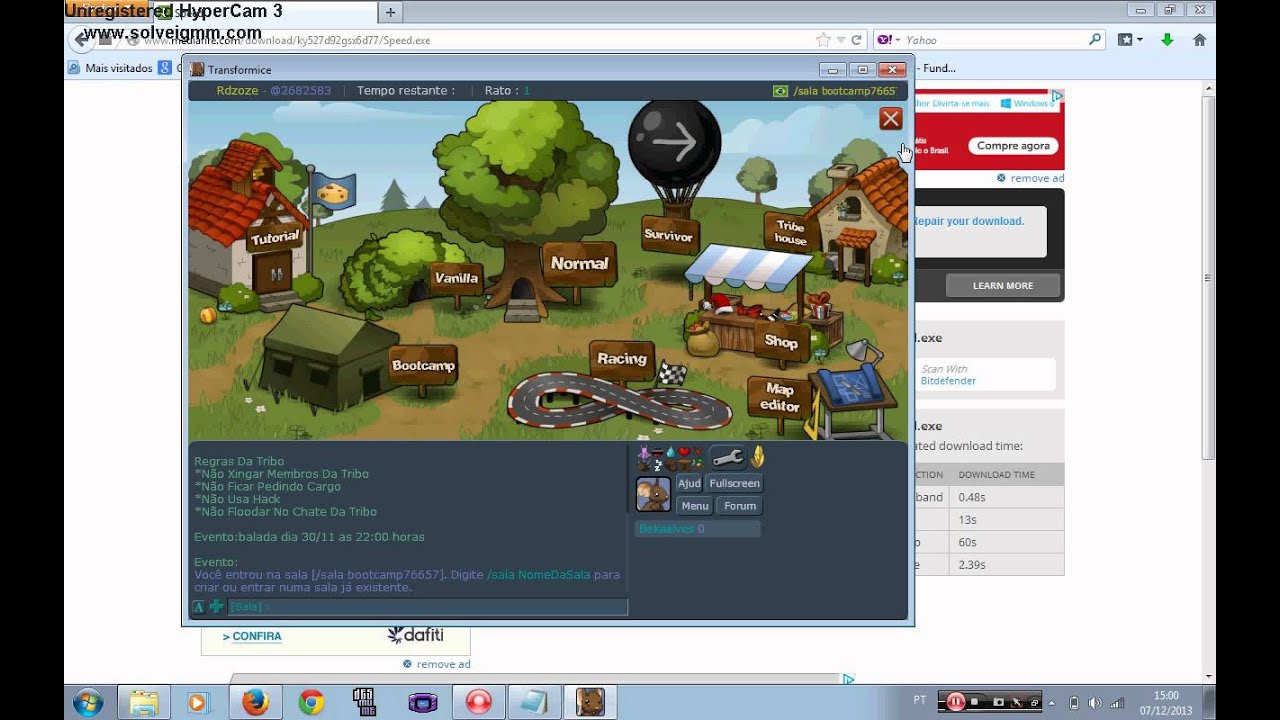Click the Transformice mouse taskbar icon
Image resolution: width=1280 pixels, height=720 pixels.
(x=590, y=702)
